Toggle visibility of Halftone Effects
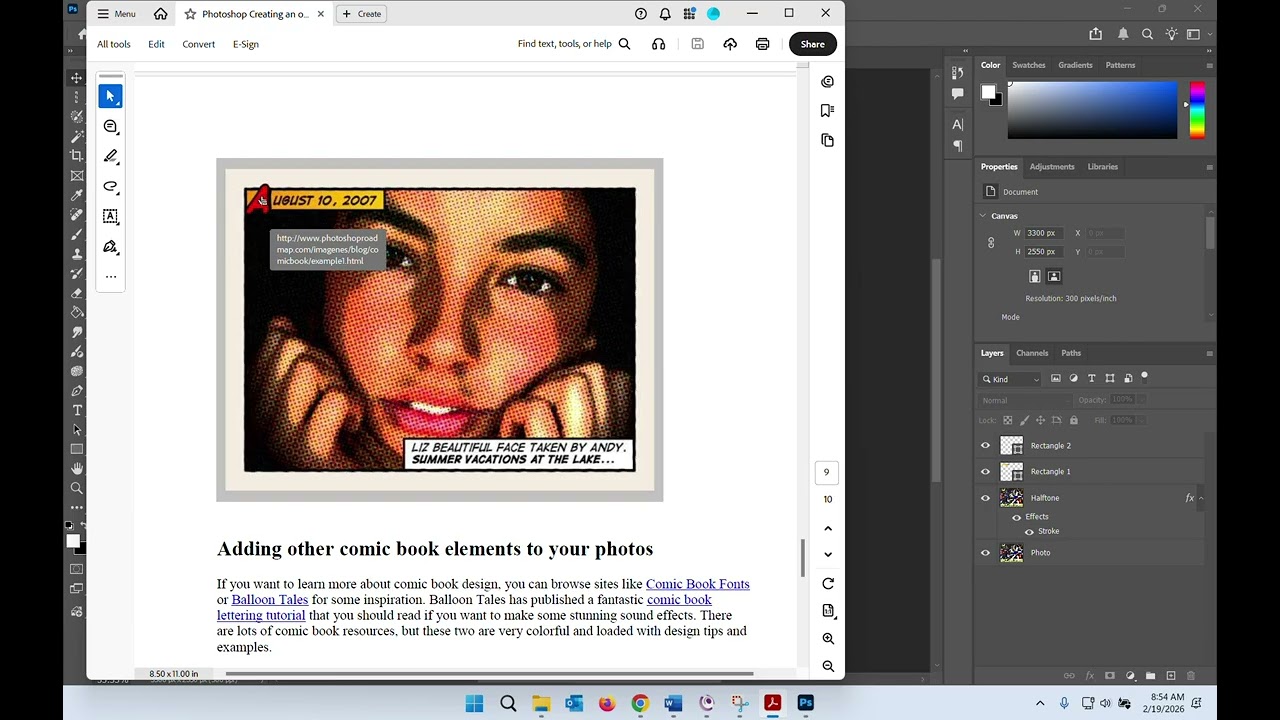This screenshot has height=720, width=1280. pos(1017,517)
